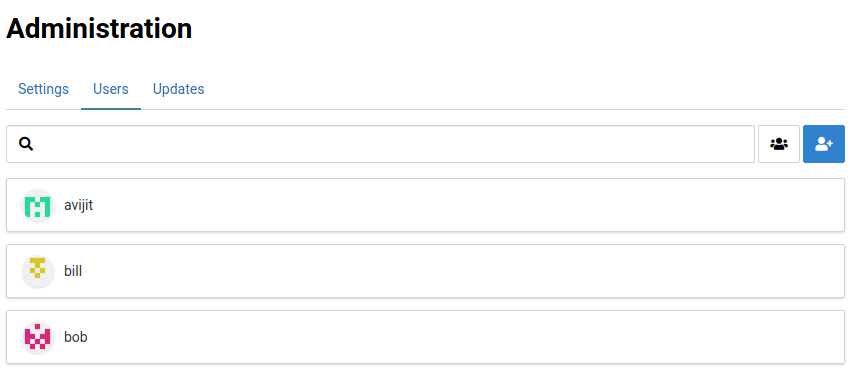The height and width of the screenshot is (371, 851).
Task: Expand the avijit user card
Action: 426,206
